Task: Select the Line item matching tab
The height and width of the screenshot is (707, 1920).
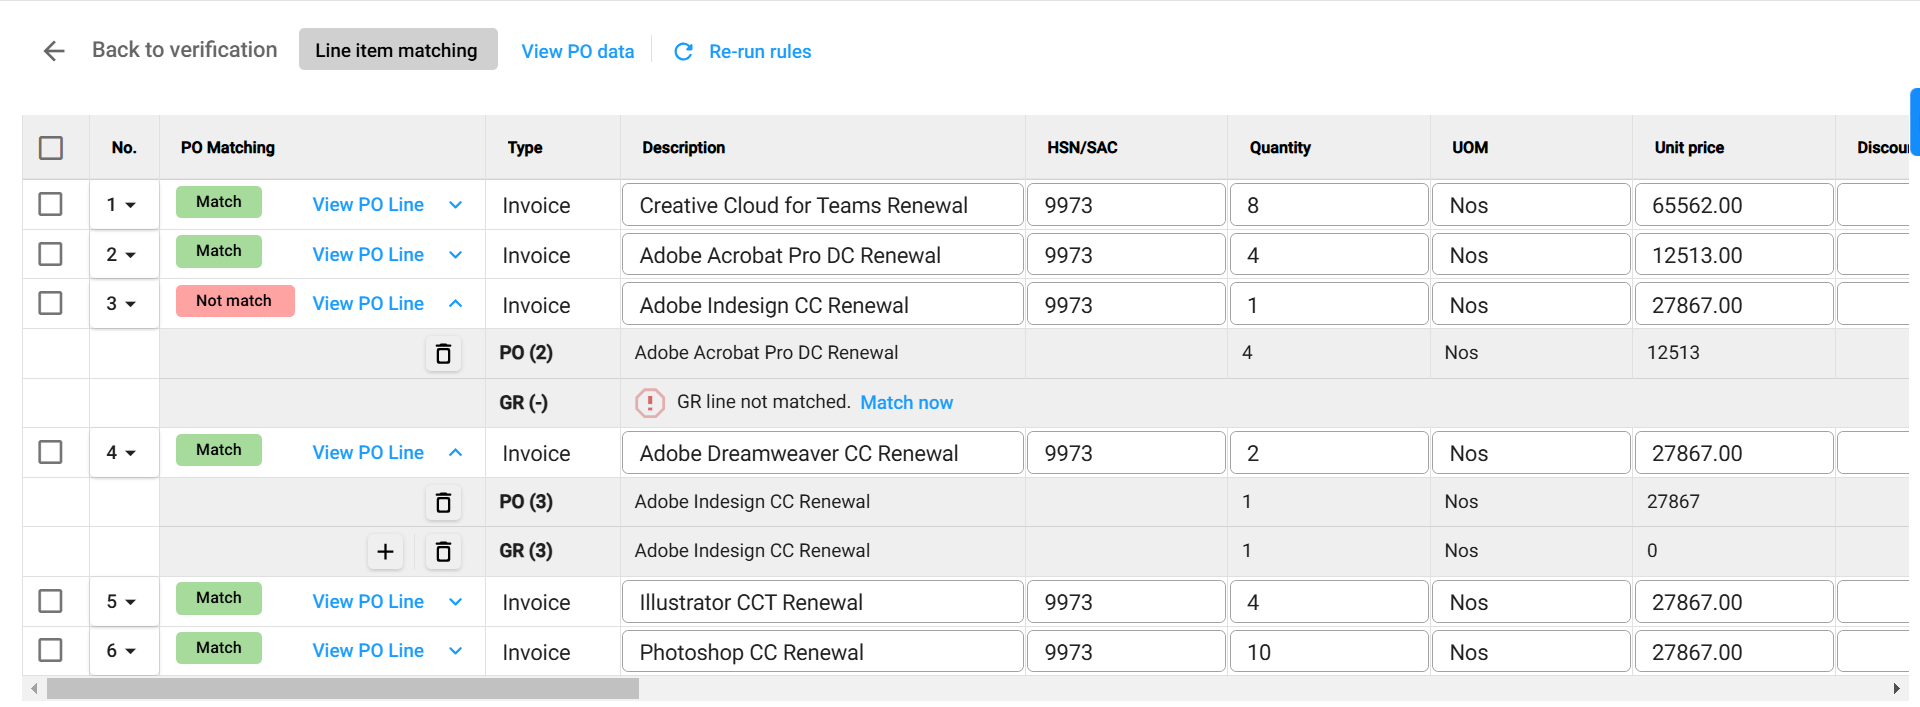Action: 397,50
